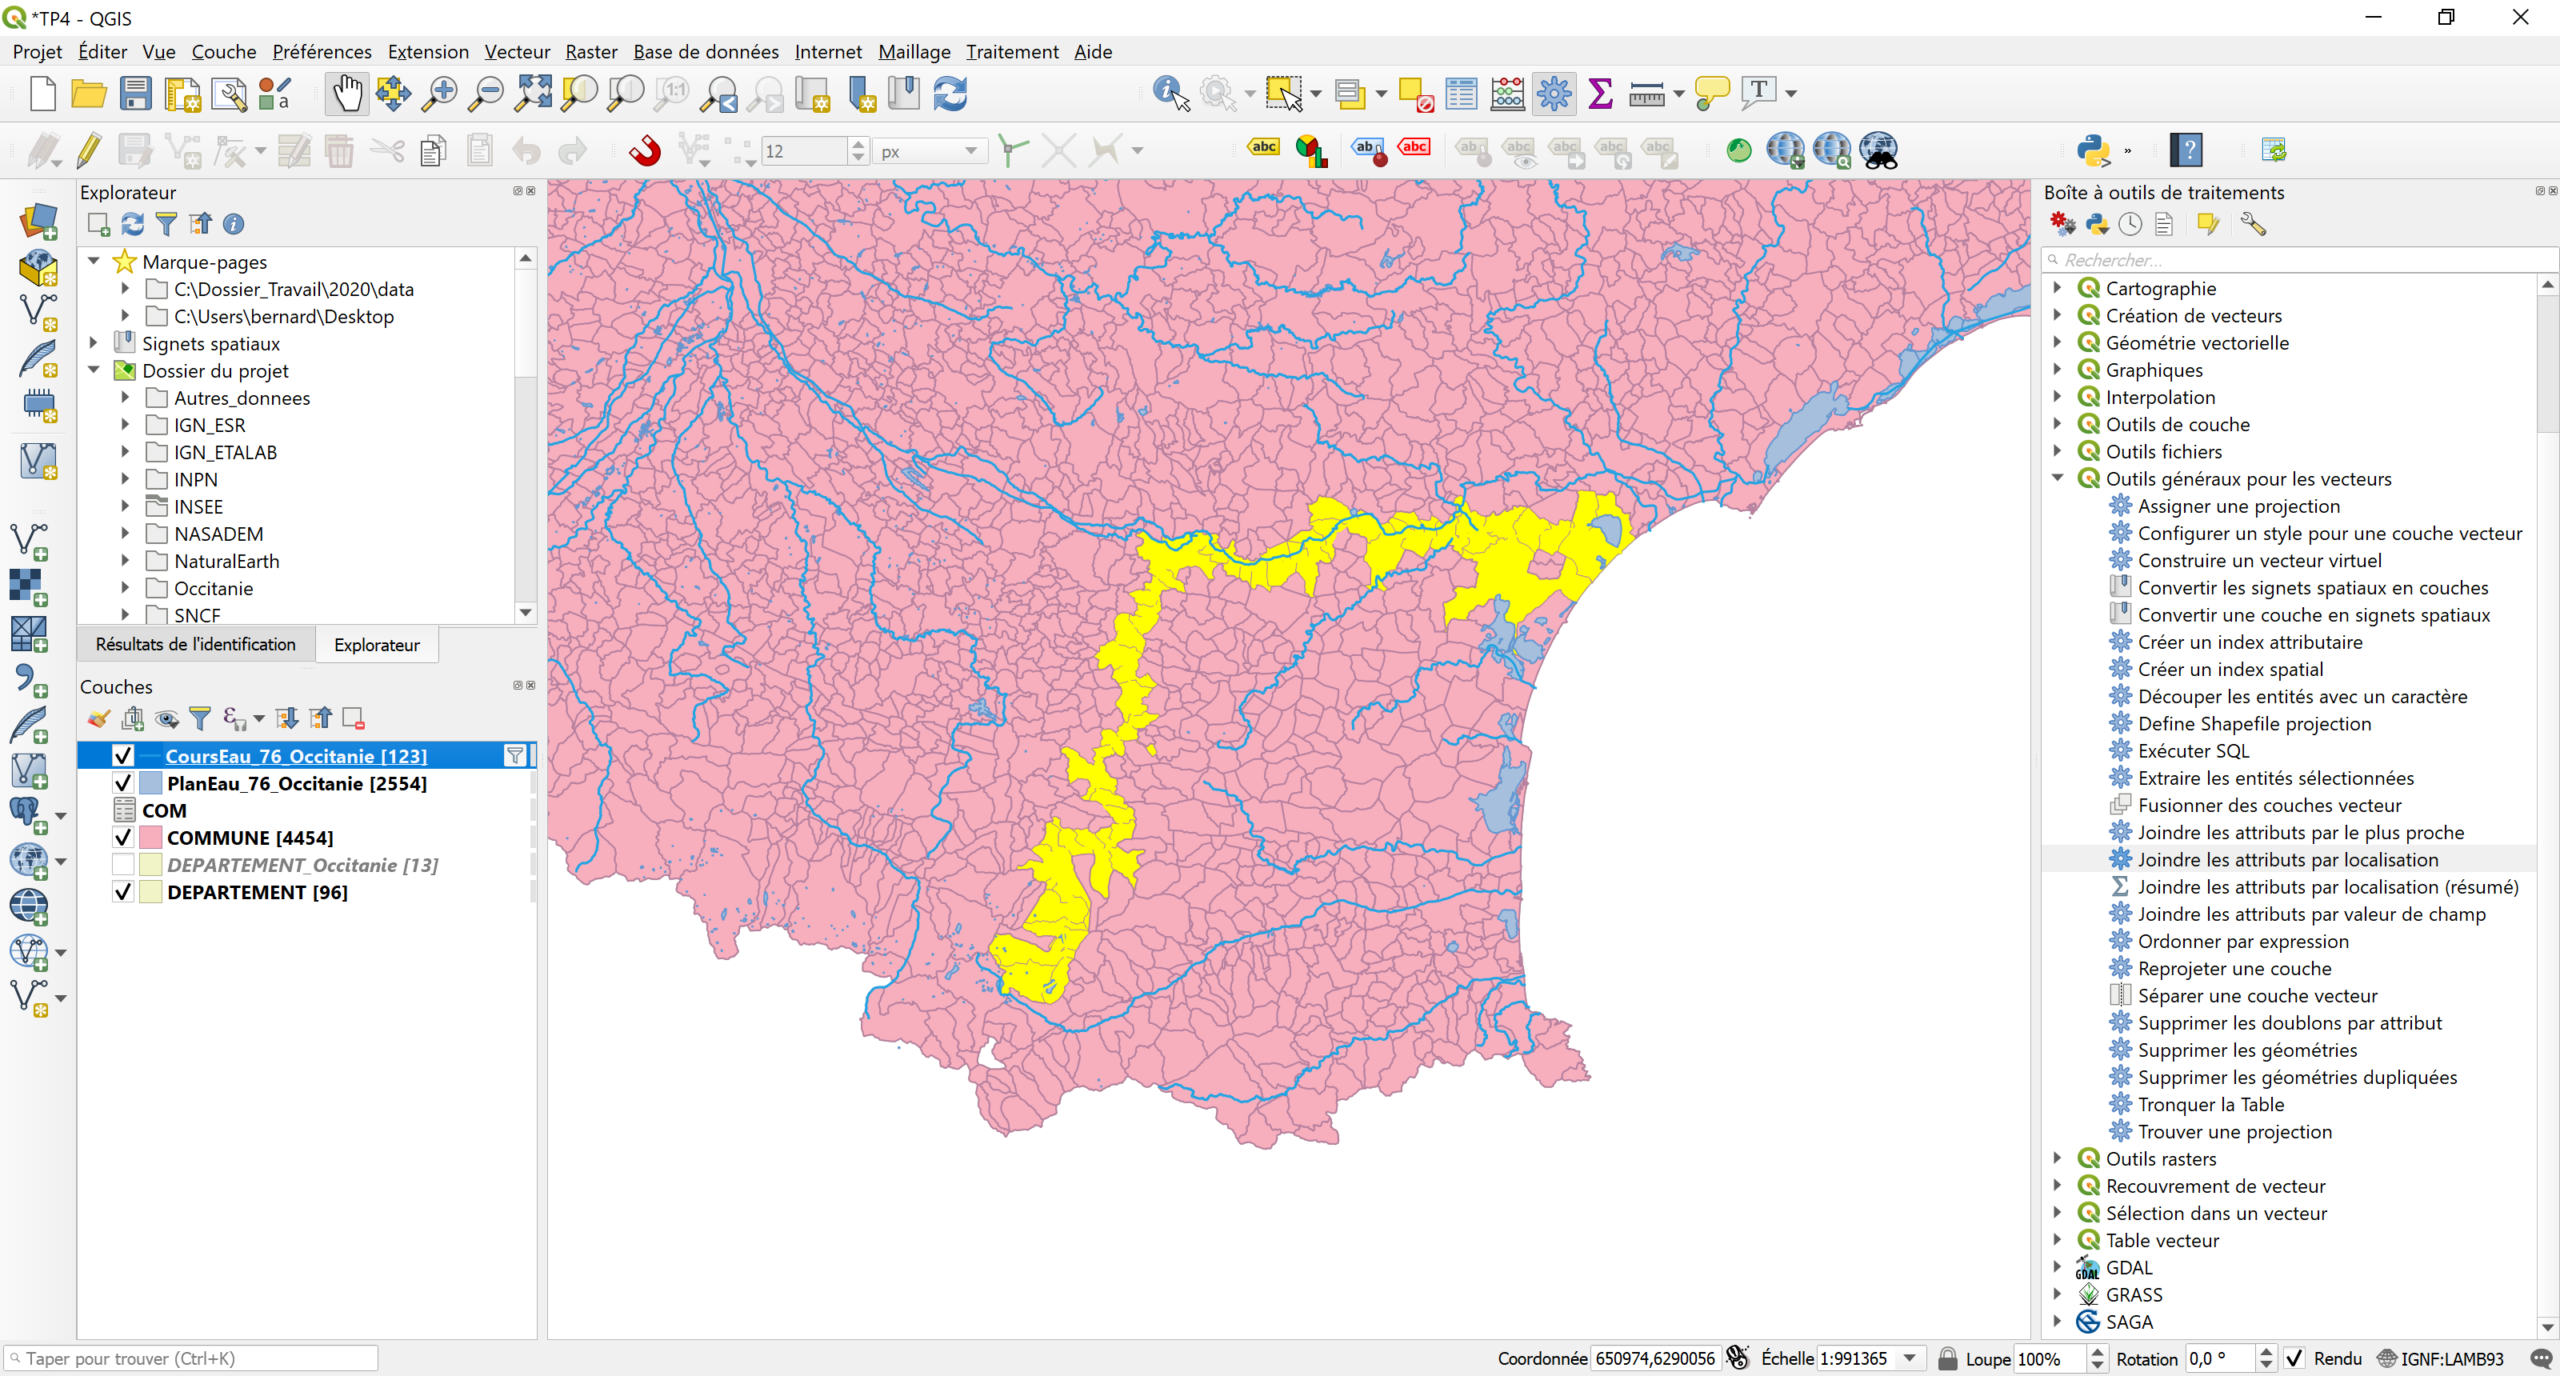Toggle the Rendu checkbox in status bar
2560x1376 pixels.
[2297, 1358]
